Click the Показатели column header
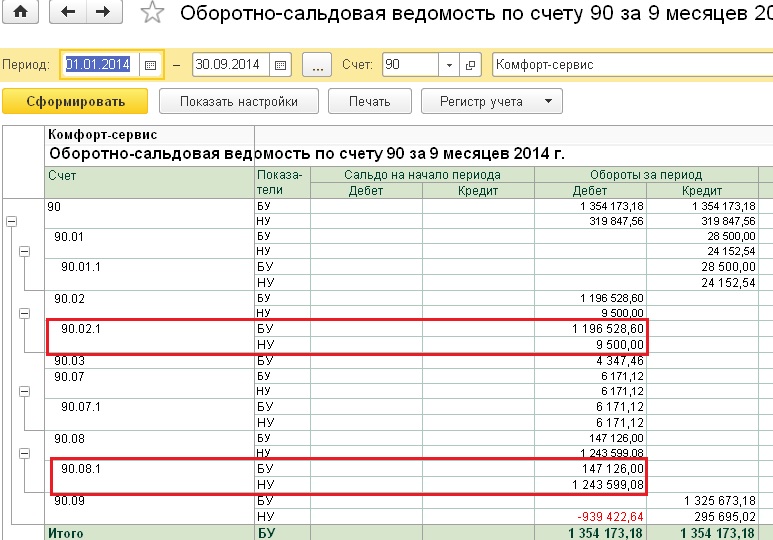 click(x=280, y=182)
